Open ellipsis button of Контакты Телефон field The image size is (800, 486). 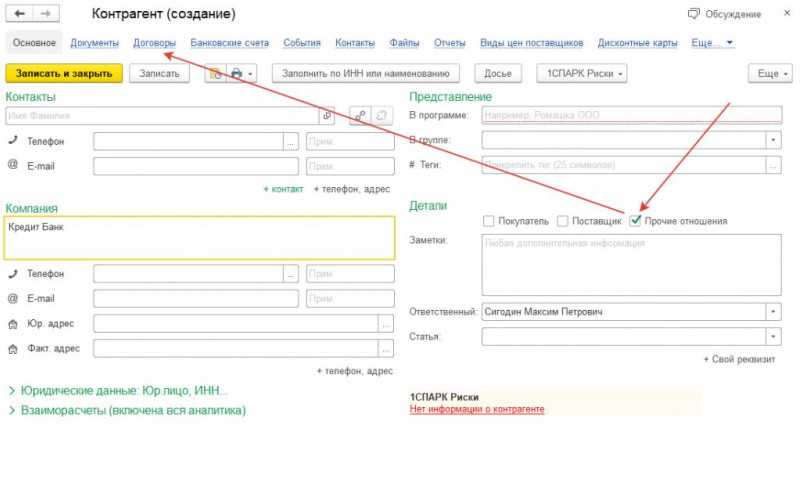point(290,141)
